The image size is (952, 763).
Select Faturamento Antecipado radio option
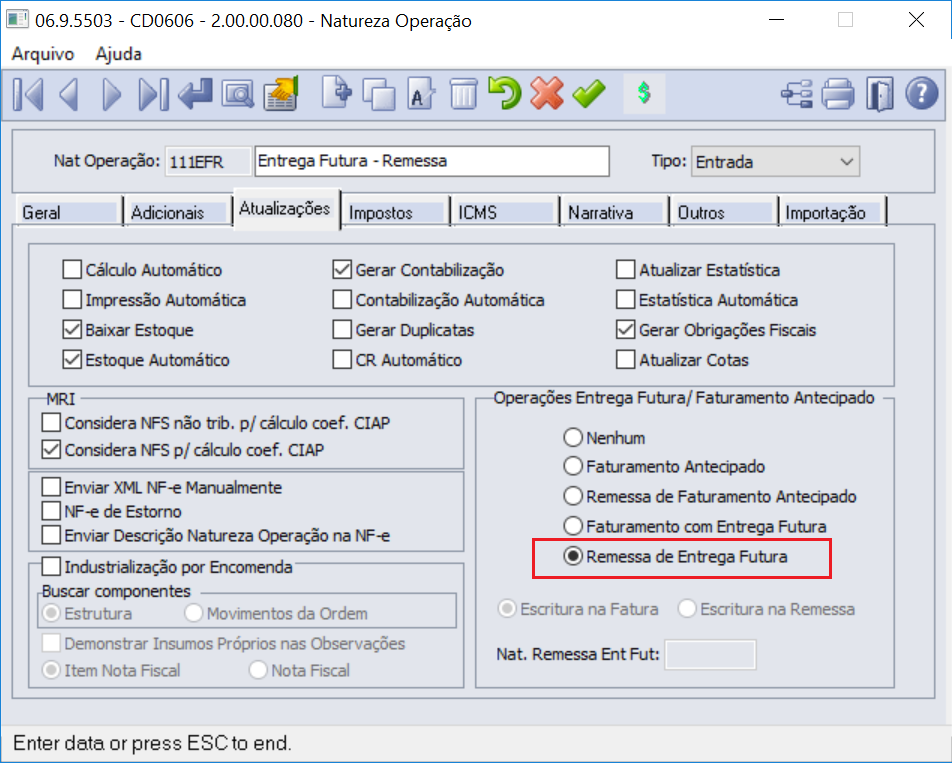(573, 466)
